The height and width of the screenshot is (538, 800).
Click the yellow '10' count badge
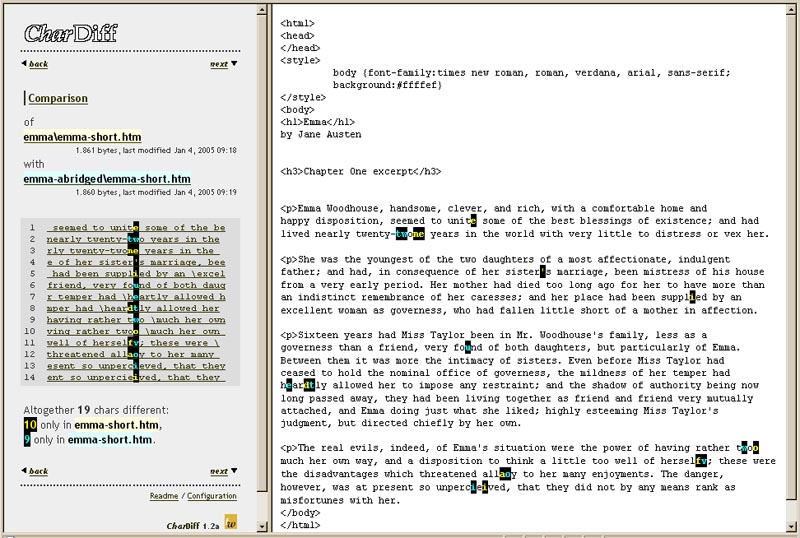click(x=30, y=425)
